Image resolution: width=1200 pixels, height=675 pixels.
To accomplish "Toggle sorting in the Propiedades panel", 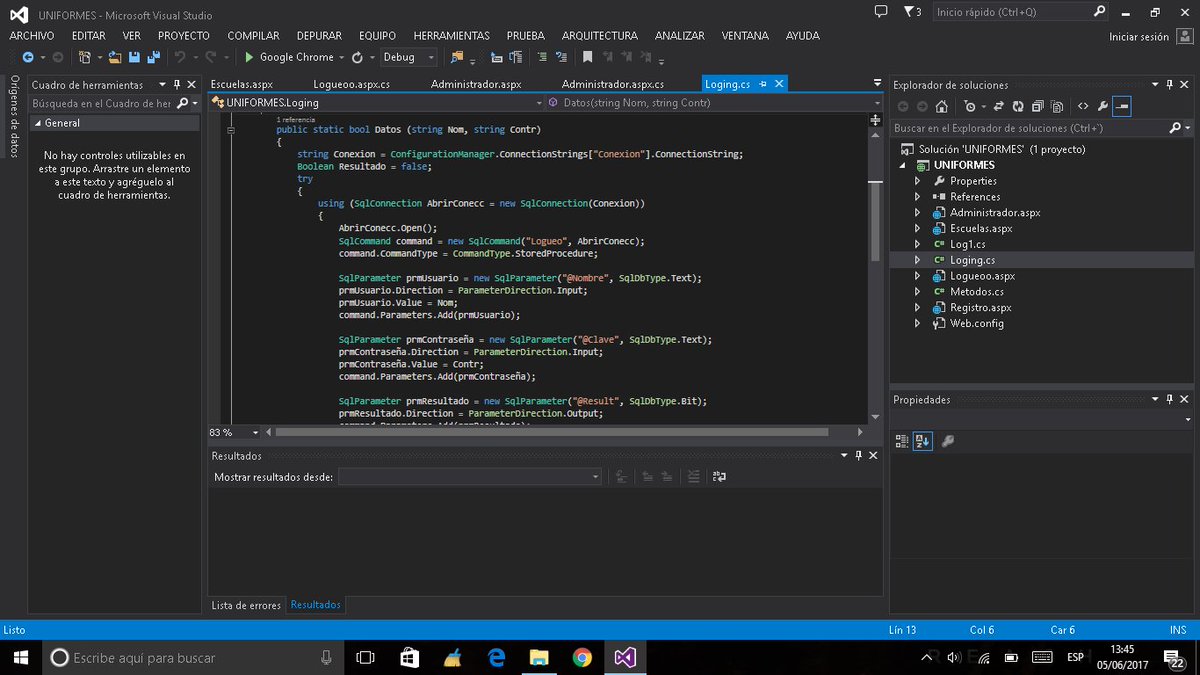I will click(x=919, y=441).
